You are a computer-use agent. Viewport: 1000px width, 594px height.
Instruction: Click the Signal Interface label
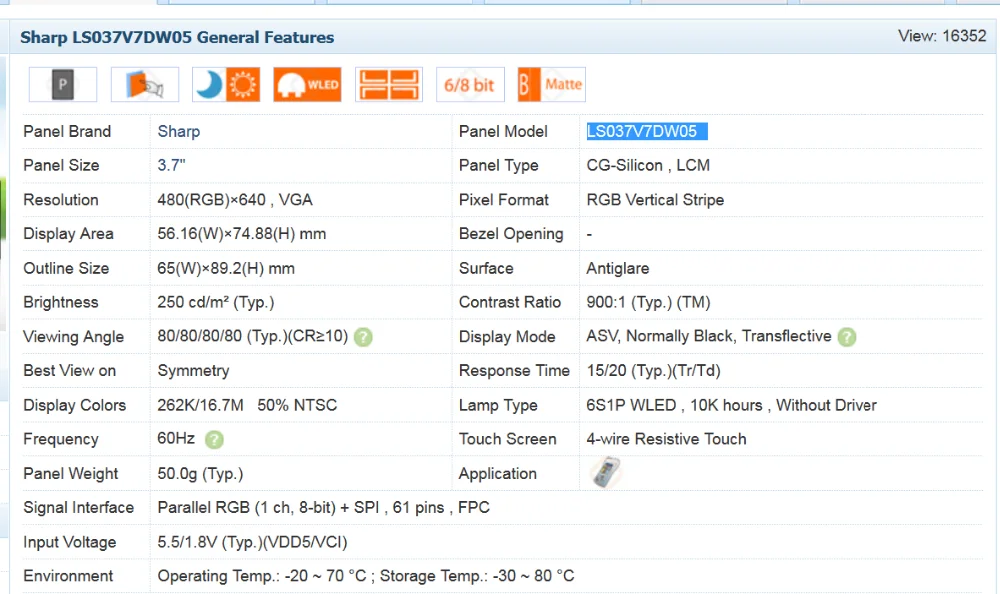click(x=78, y=508)
